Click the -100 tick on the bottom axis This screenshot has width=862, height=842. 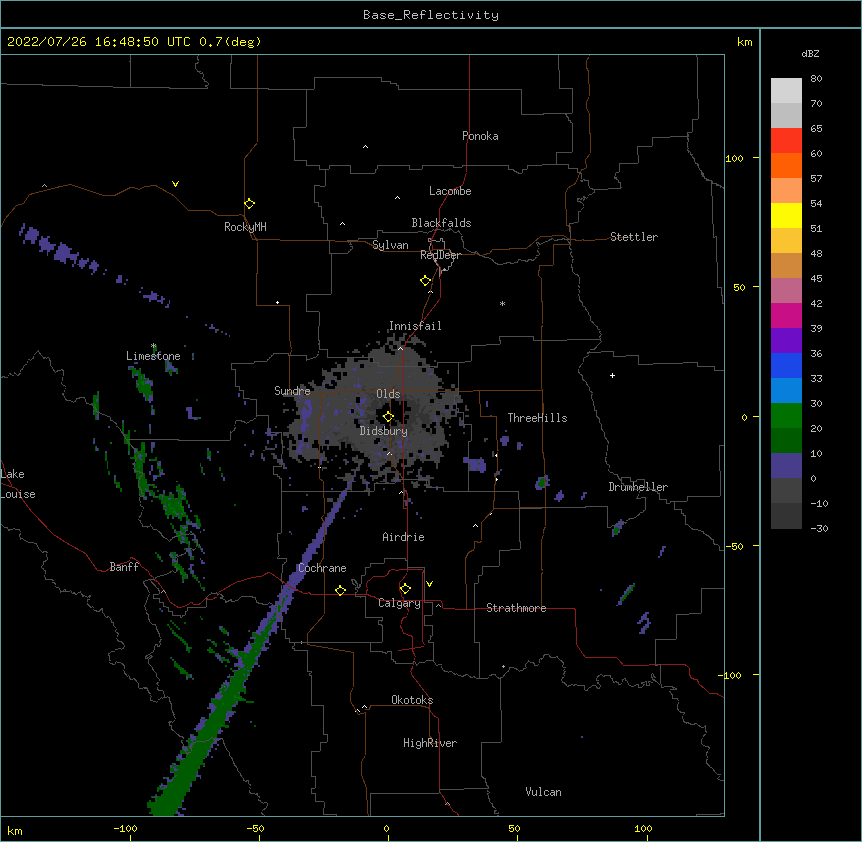click(x=125, y=828)
